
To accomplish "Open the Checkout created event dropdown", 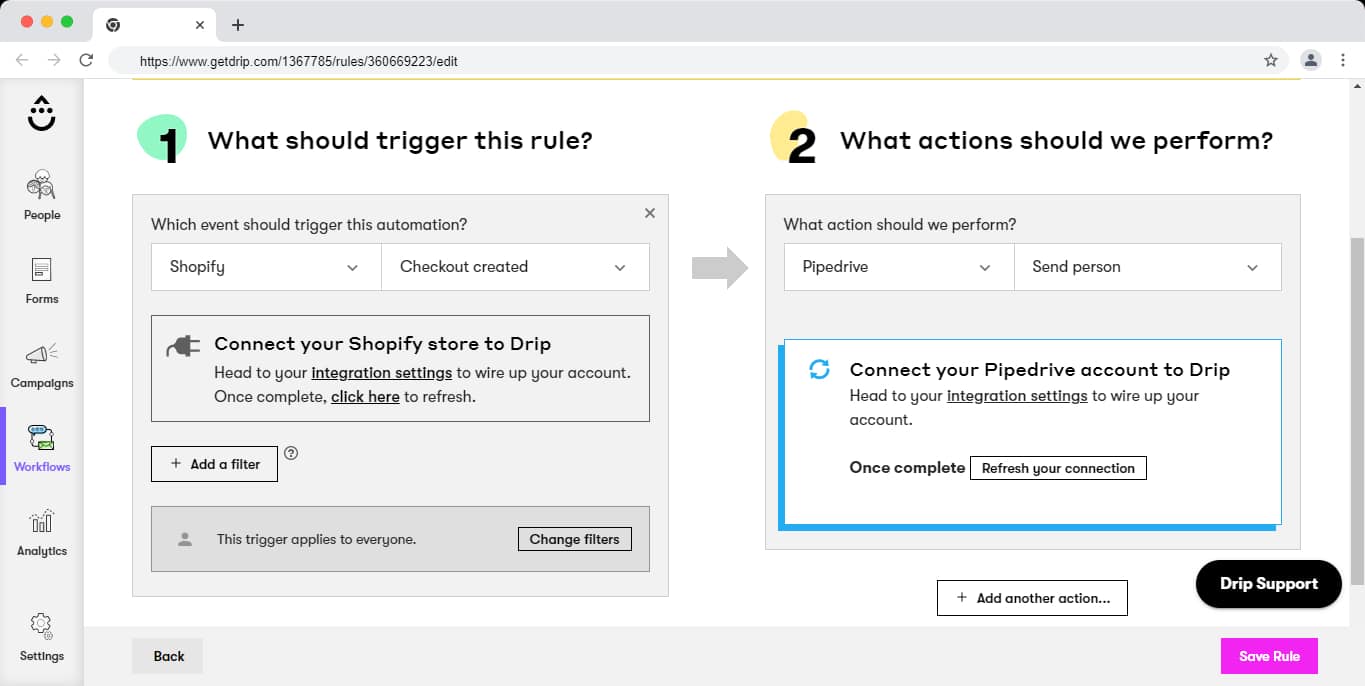I will [515, 267].
